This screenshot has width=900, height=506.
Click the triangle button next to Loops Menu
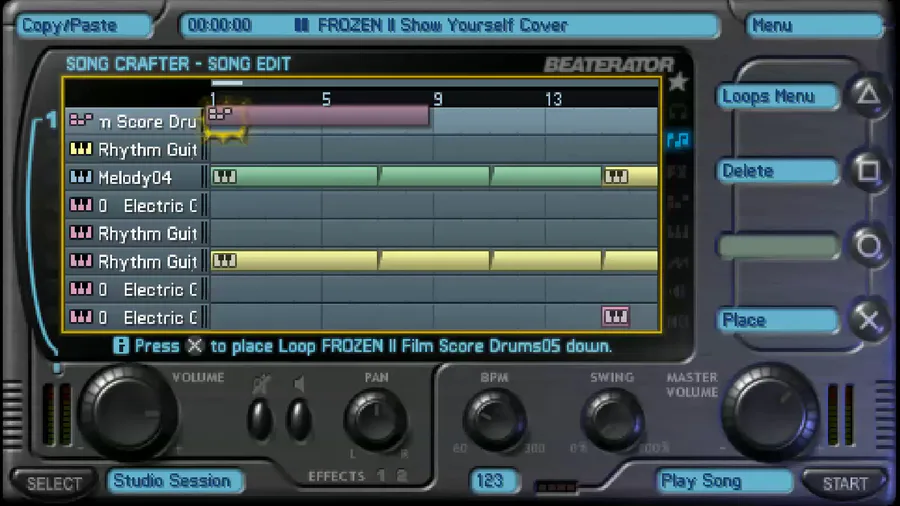pyautogui.click(x=868, y=94)
